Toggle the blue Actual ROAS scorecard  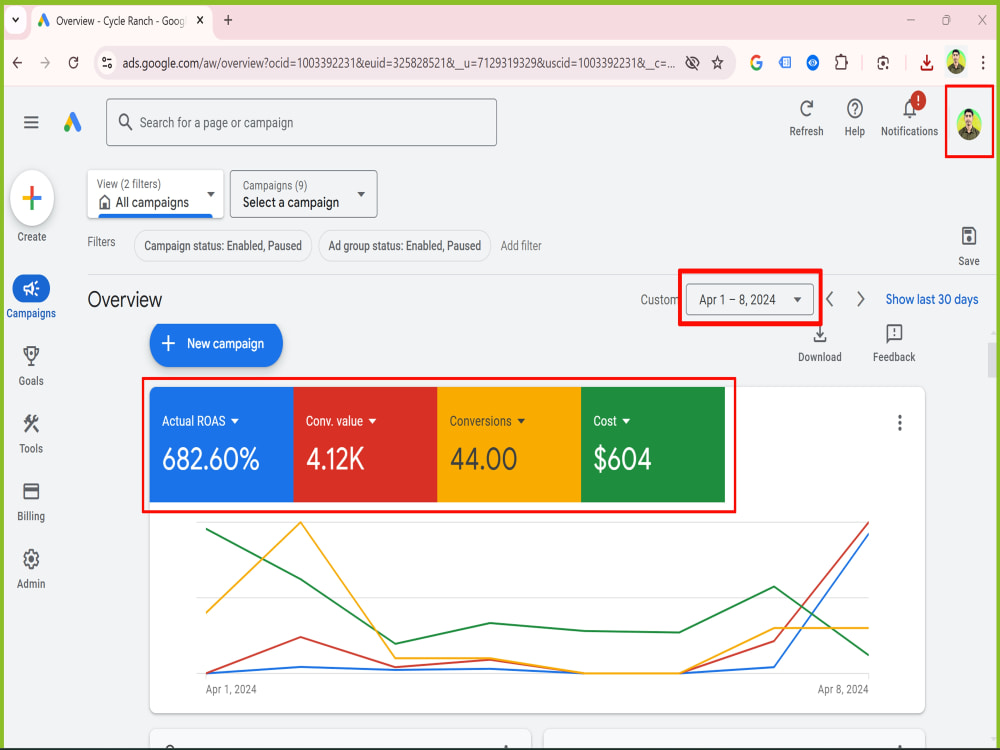221,445
